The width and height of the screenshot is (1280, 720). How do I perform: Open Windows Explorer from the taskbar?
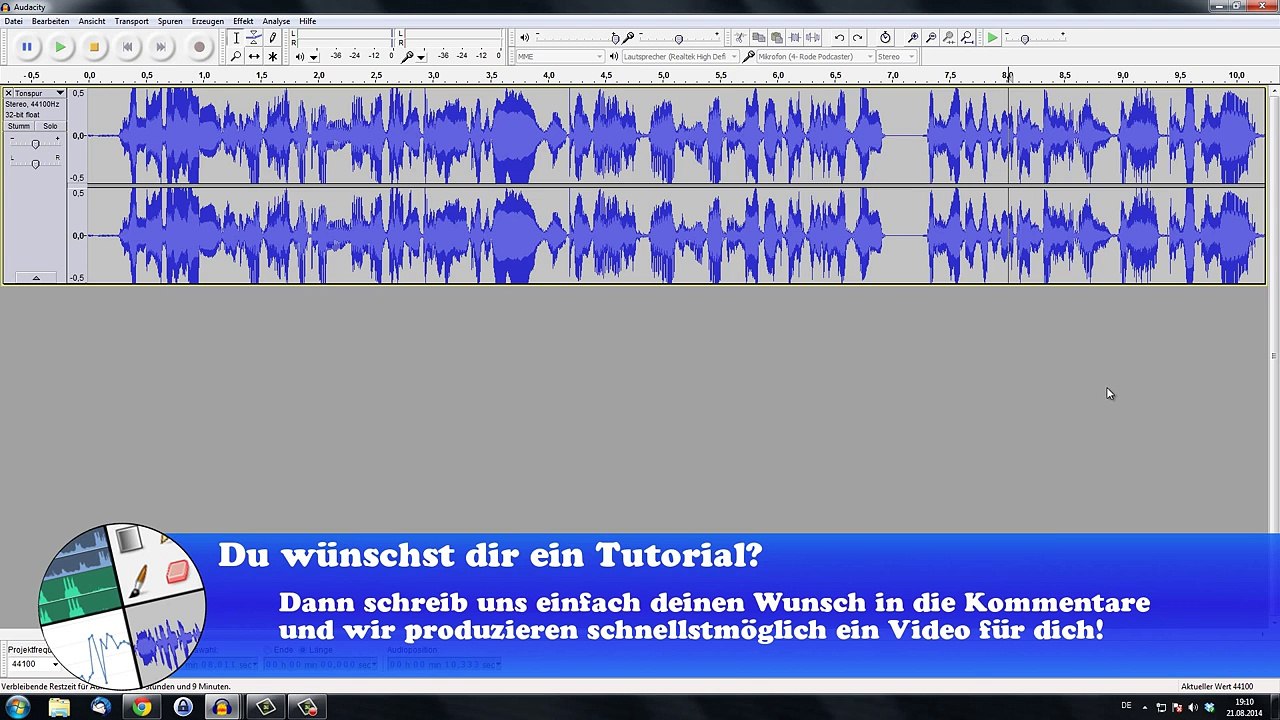tap(59, 707)
